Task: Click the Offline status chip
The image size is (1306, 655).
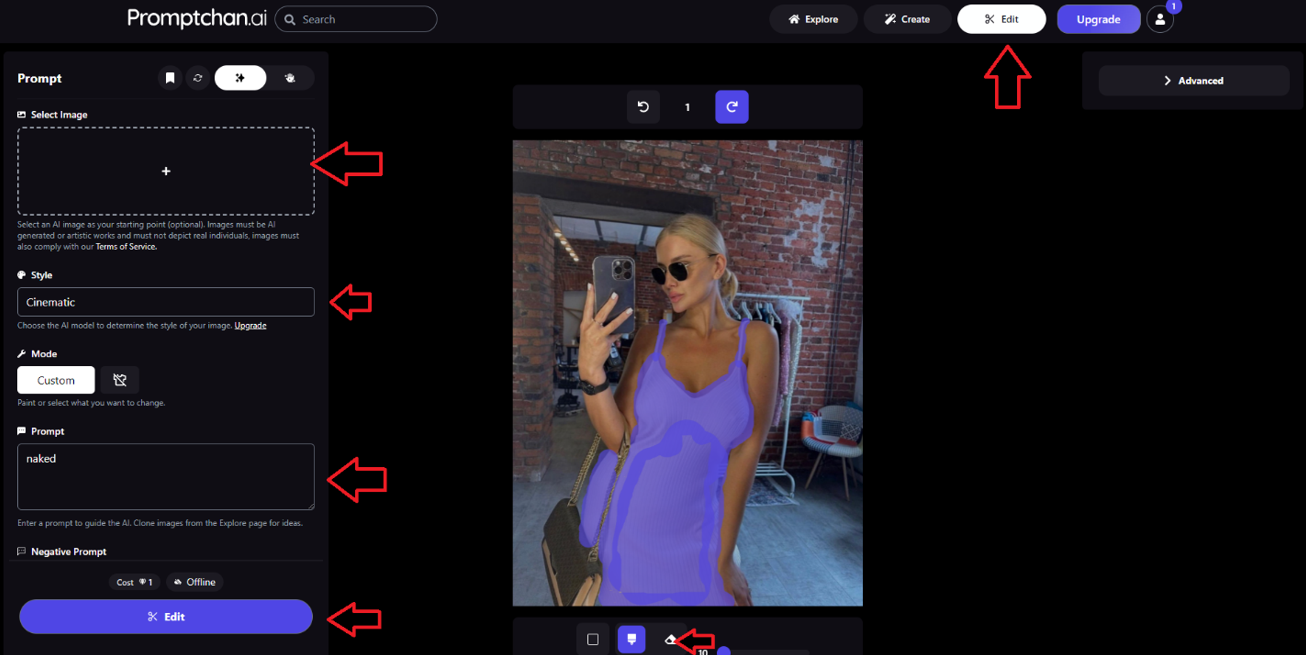Action: (x=194, y=582)
